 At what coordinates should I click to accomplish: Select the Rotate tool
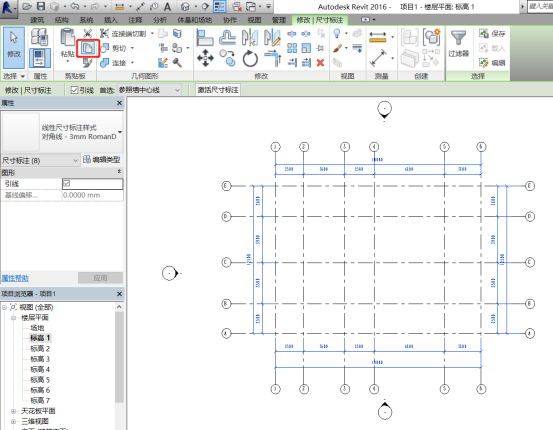click(x=250, y=59)
